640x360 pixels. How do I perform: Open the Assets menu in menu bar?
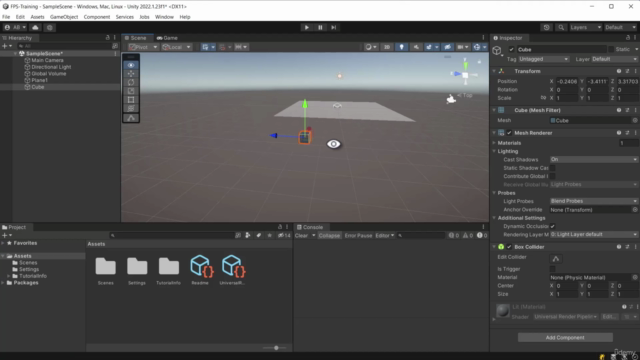tap(37, 17)
